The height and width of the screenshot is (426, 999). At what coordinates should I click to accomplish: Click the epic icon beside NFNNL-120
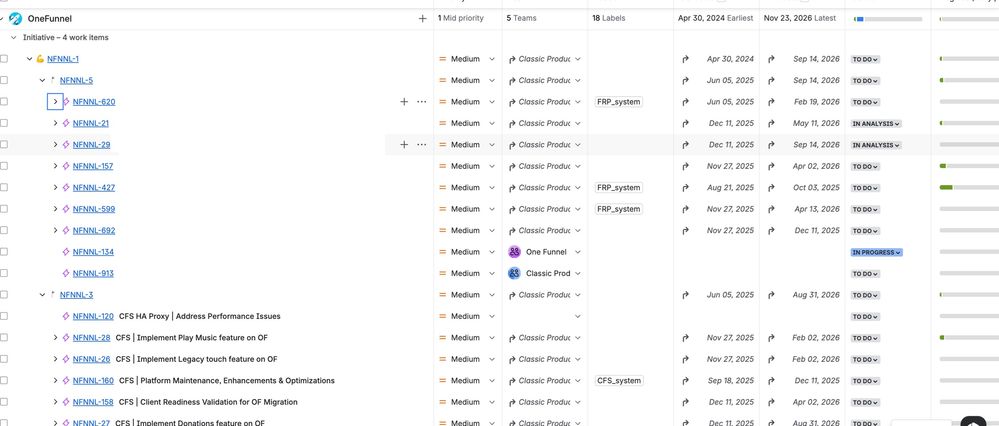66,316
